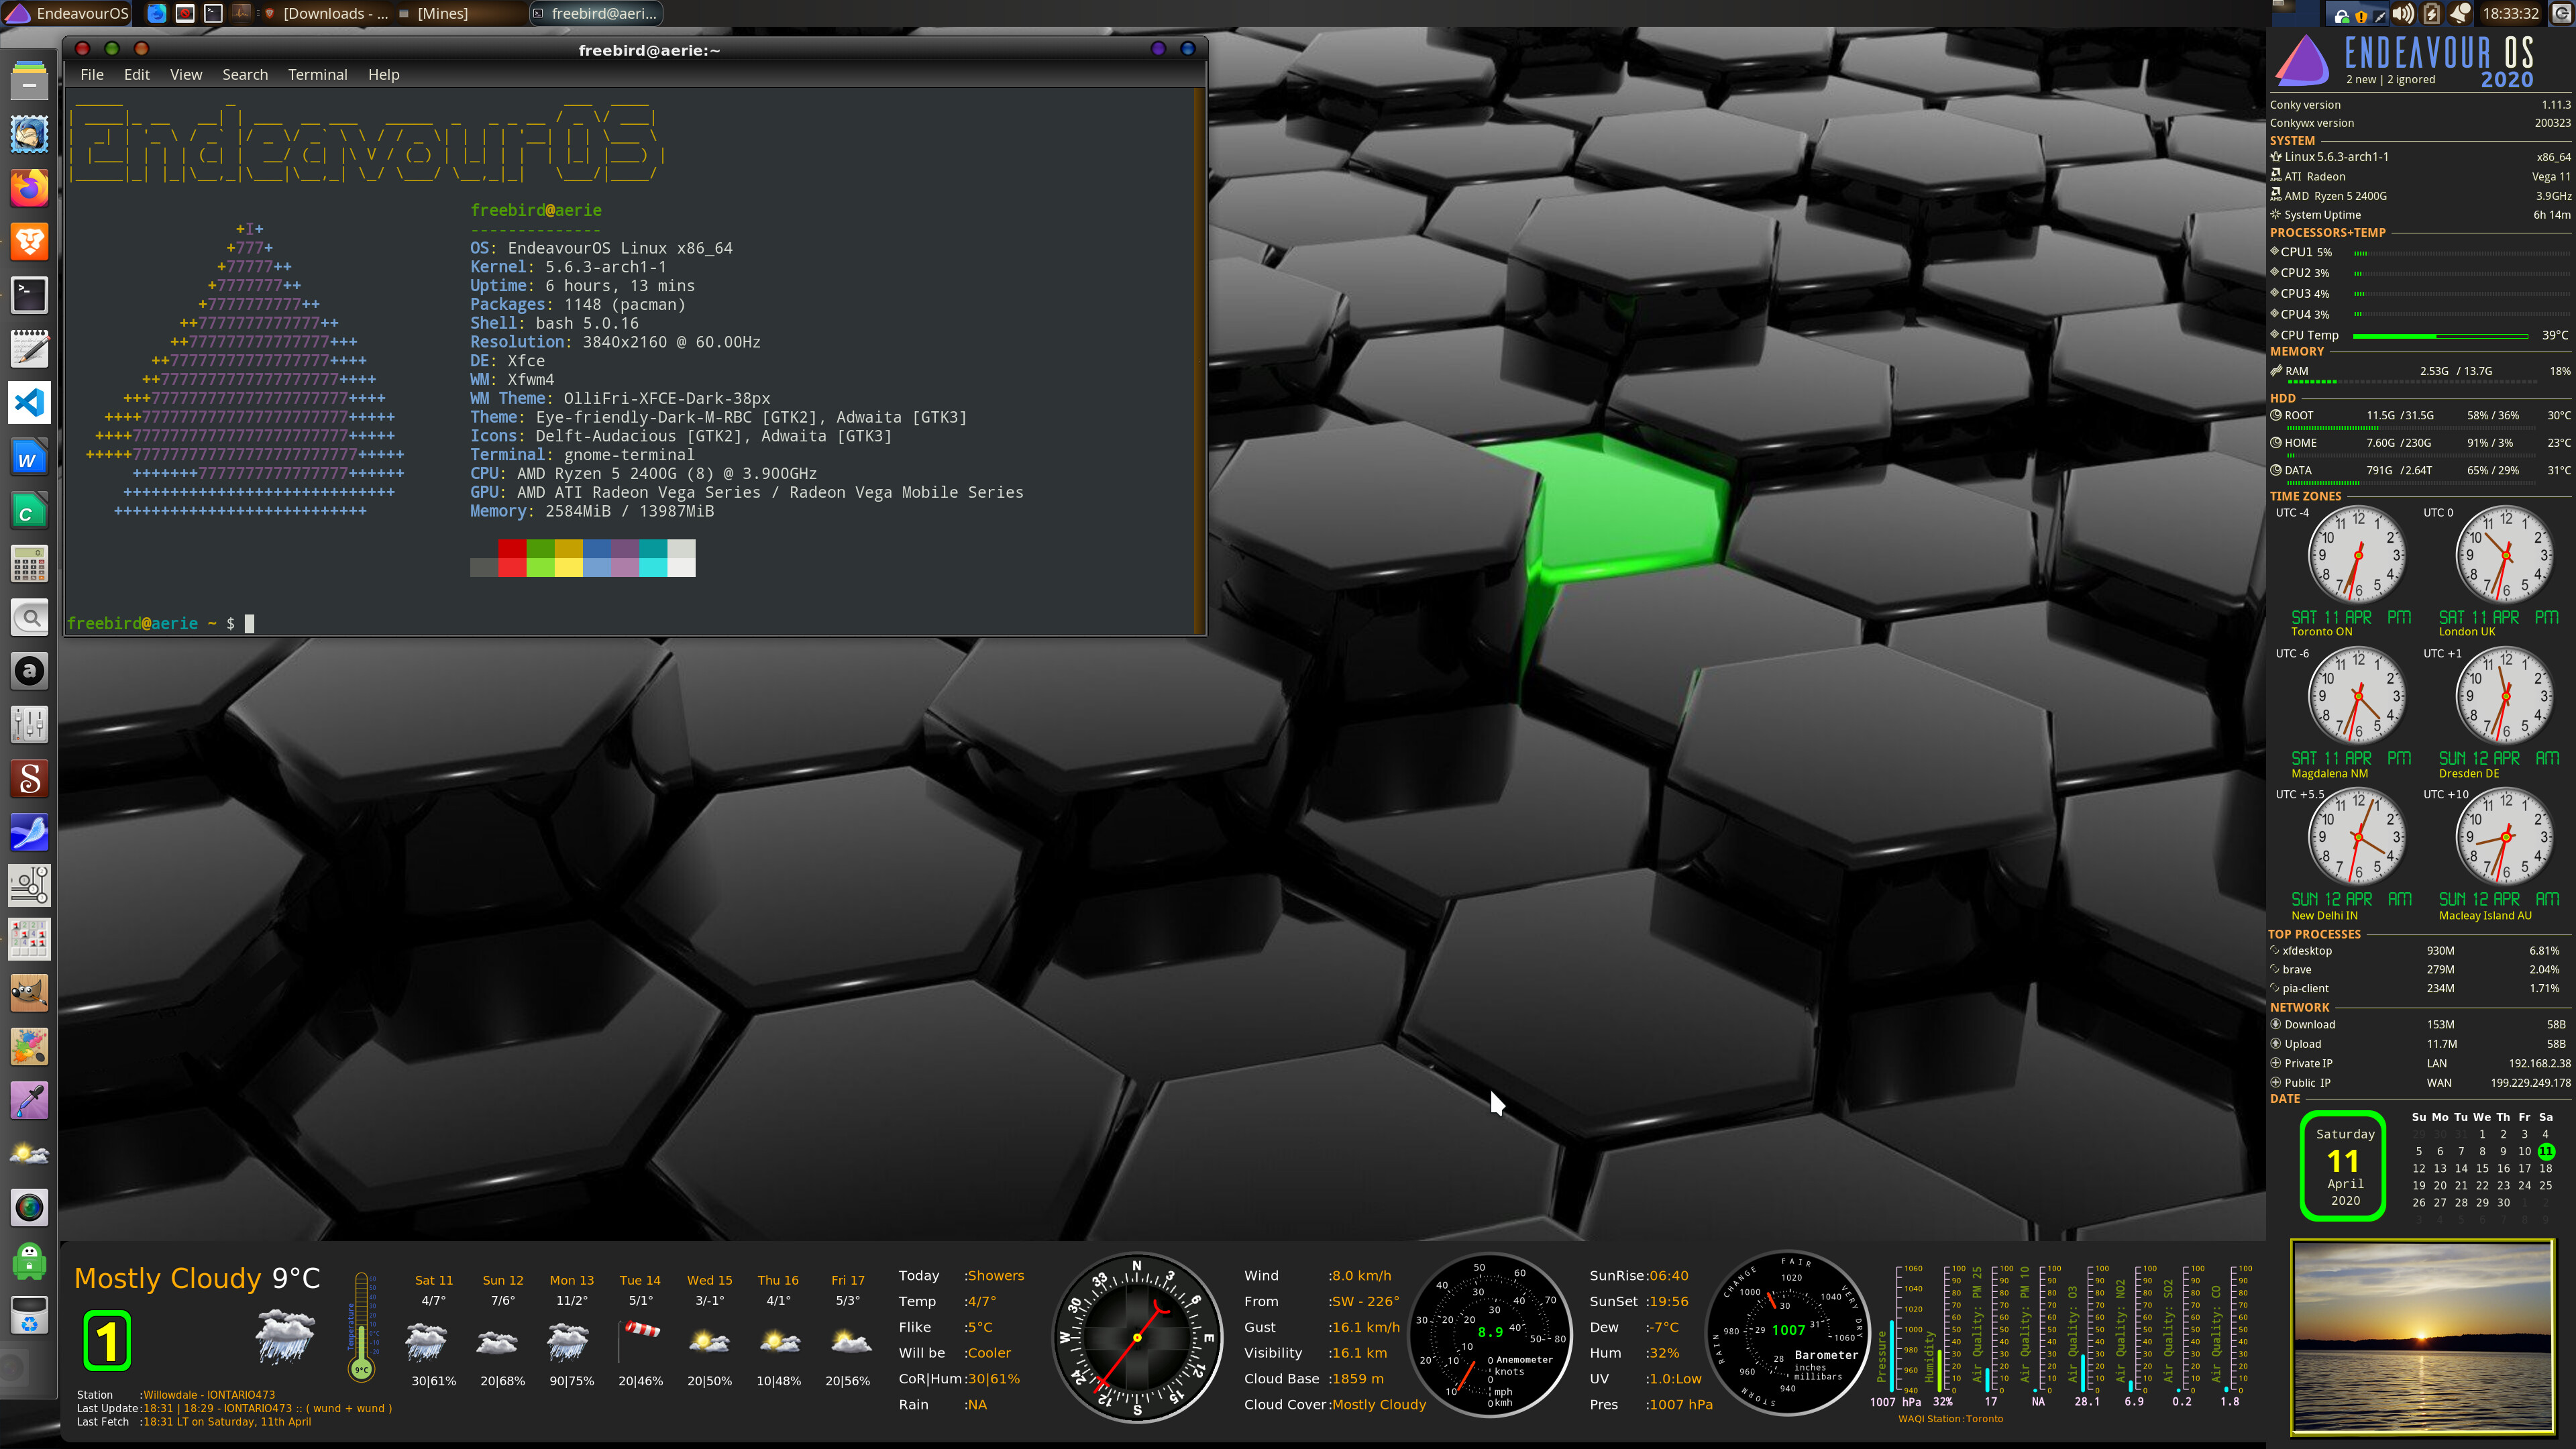Open Brave browser in the dock
The width and height of the screenshot is (2576, 1449).
point(29,241)
